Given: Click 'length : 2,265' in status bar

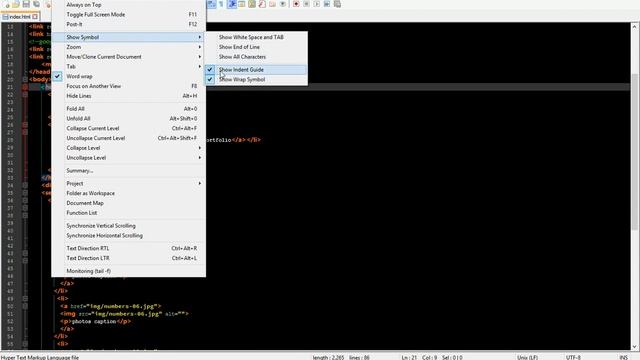Looking at the screenshot, I should [x=328, y=357].
